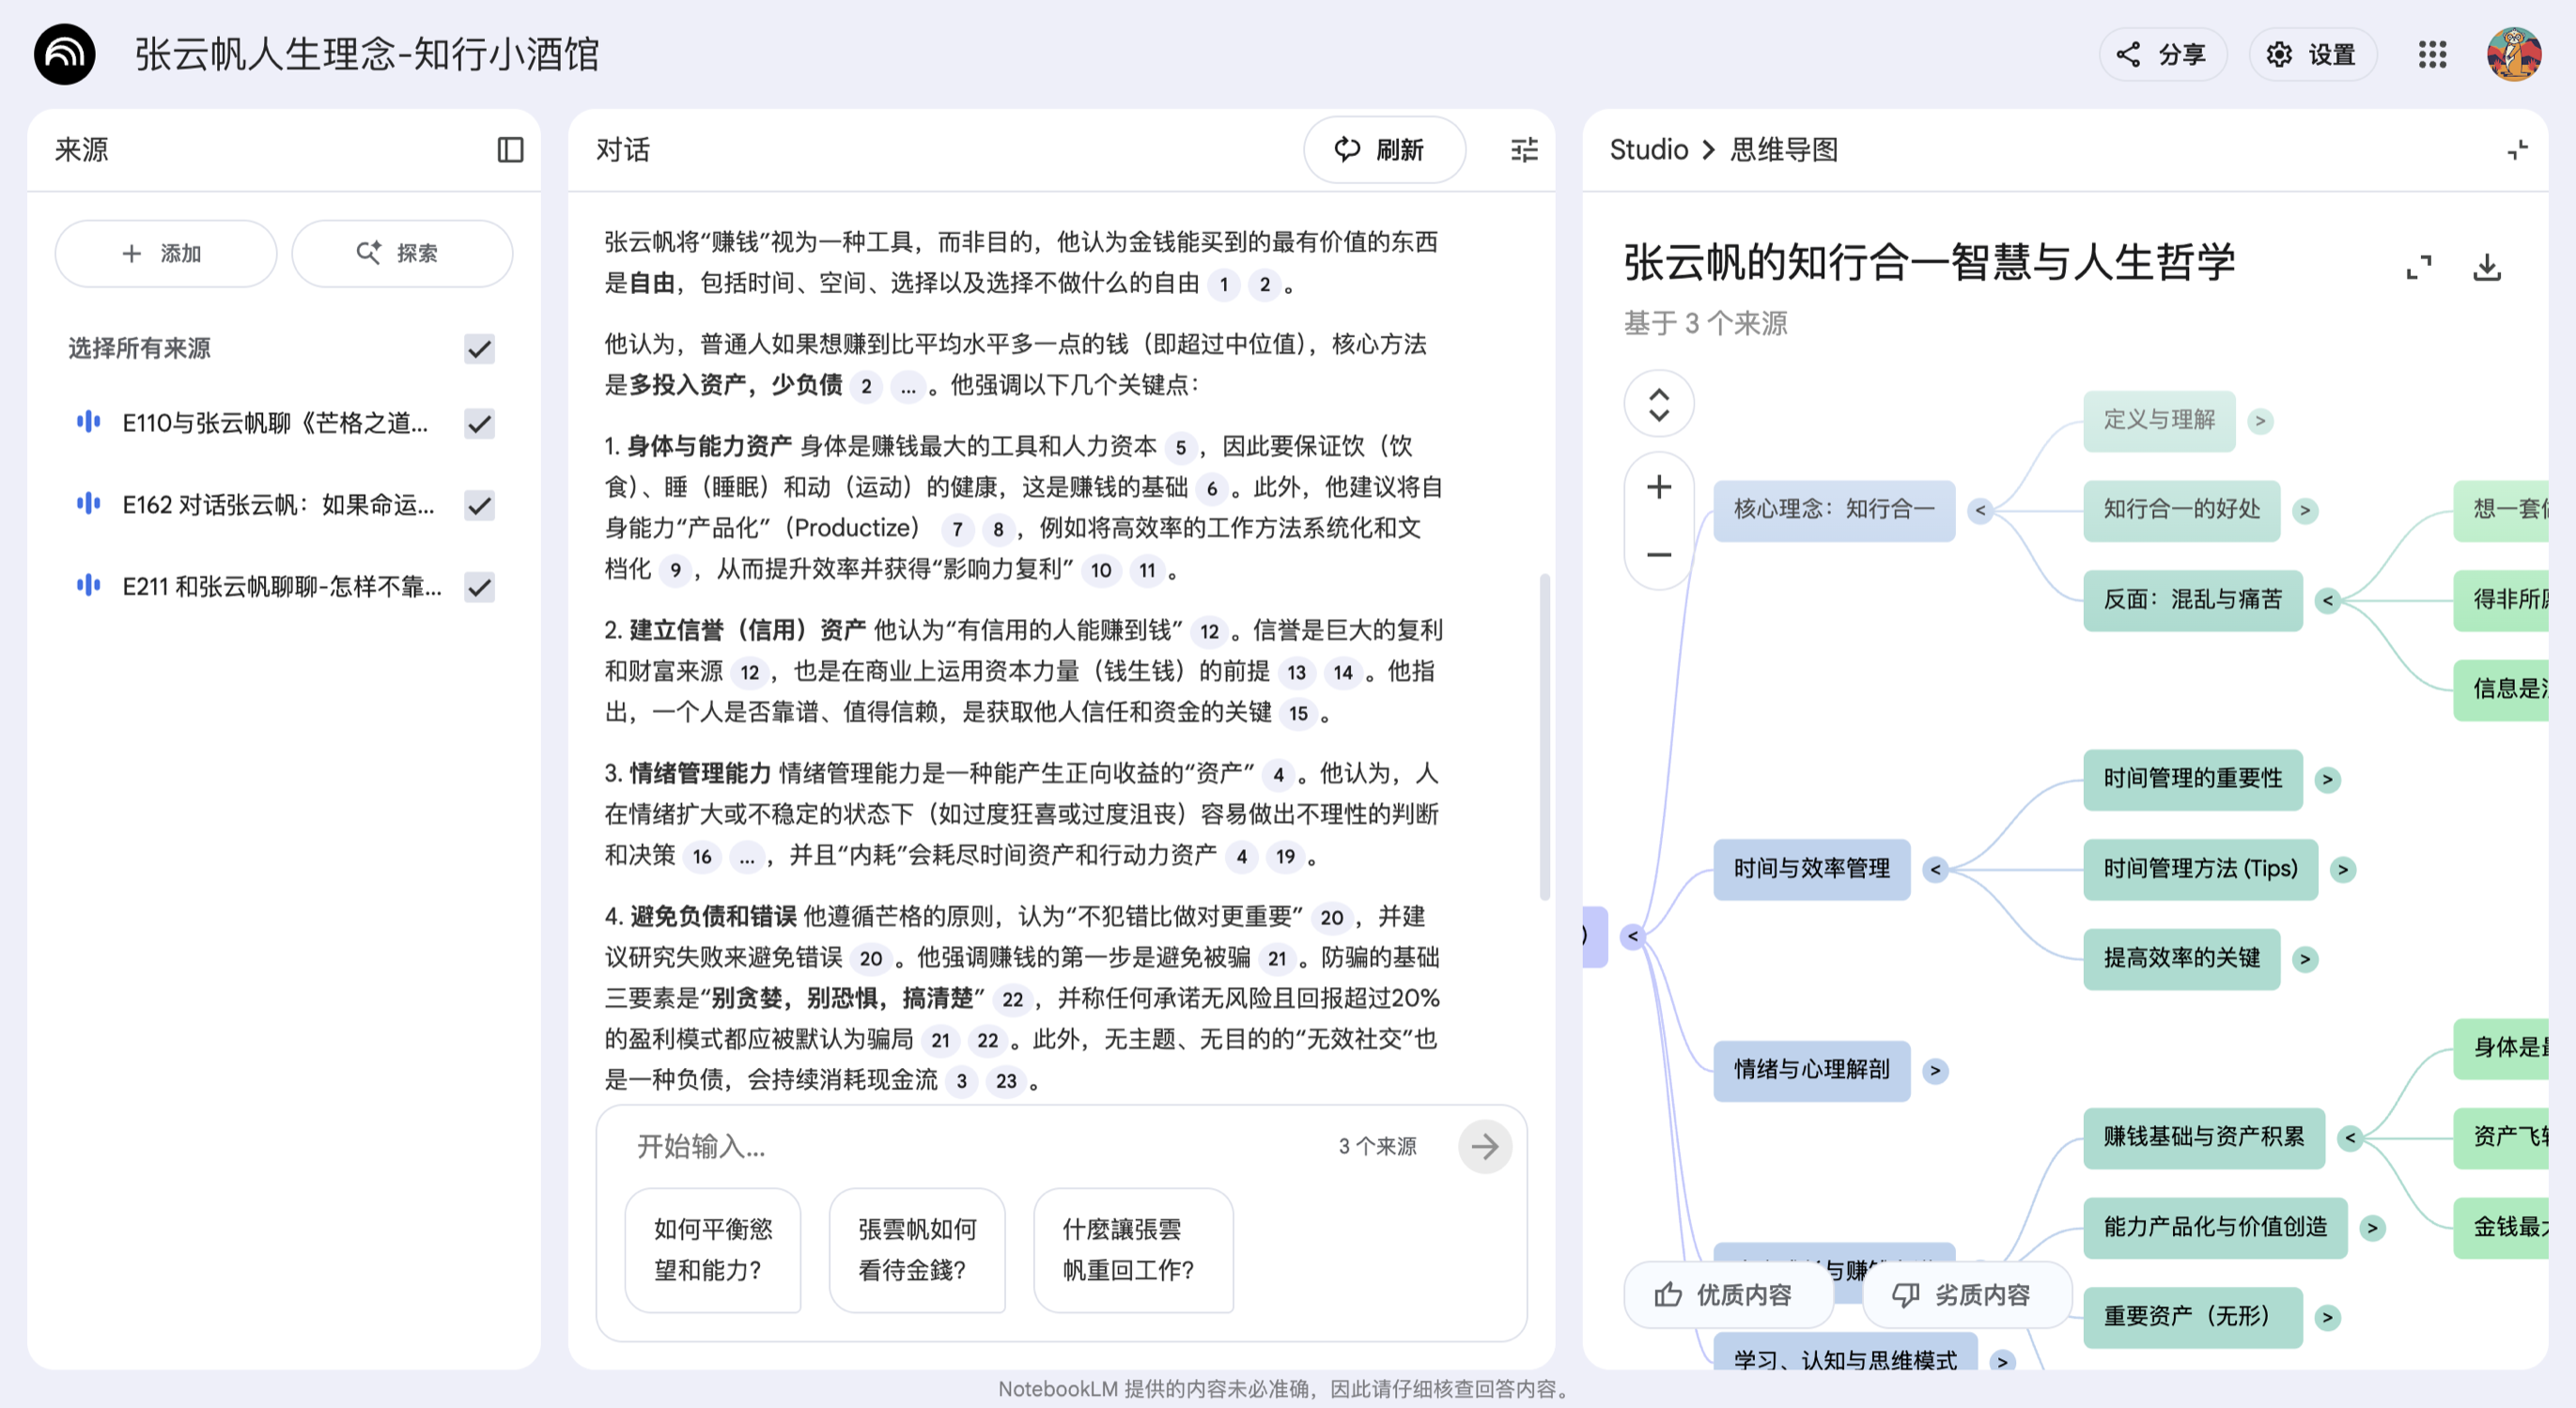The width and height of the screenshot is (2576, 1408).
Task: Expand 能力产品化与价值创造 node
Action: click(x=2371, y=1227)
